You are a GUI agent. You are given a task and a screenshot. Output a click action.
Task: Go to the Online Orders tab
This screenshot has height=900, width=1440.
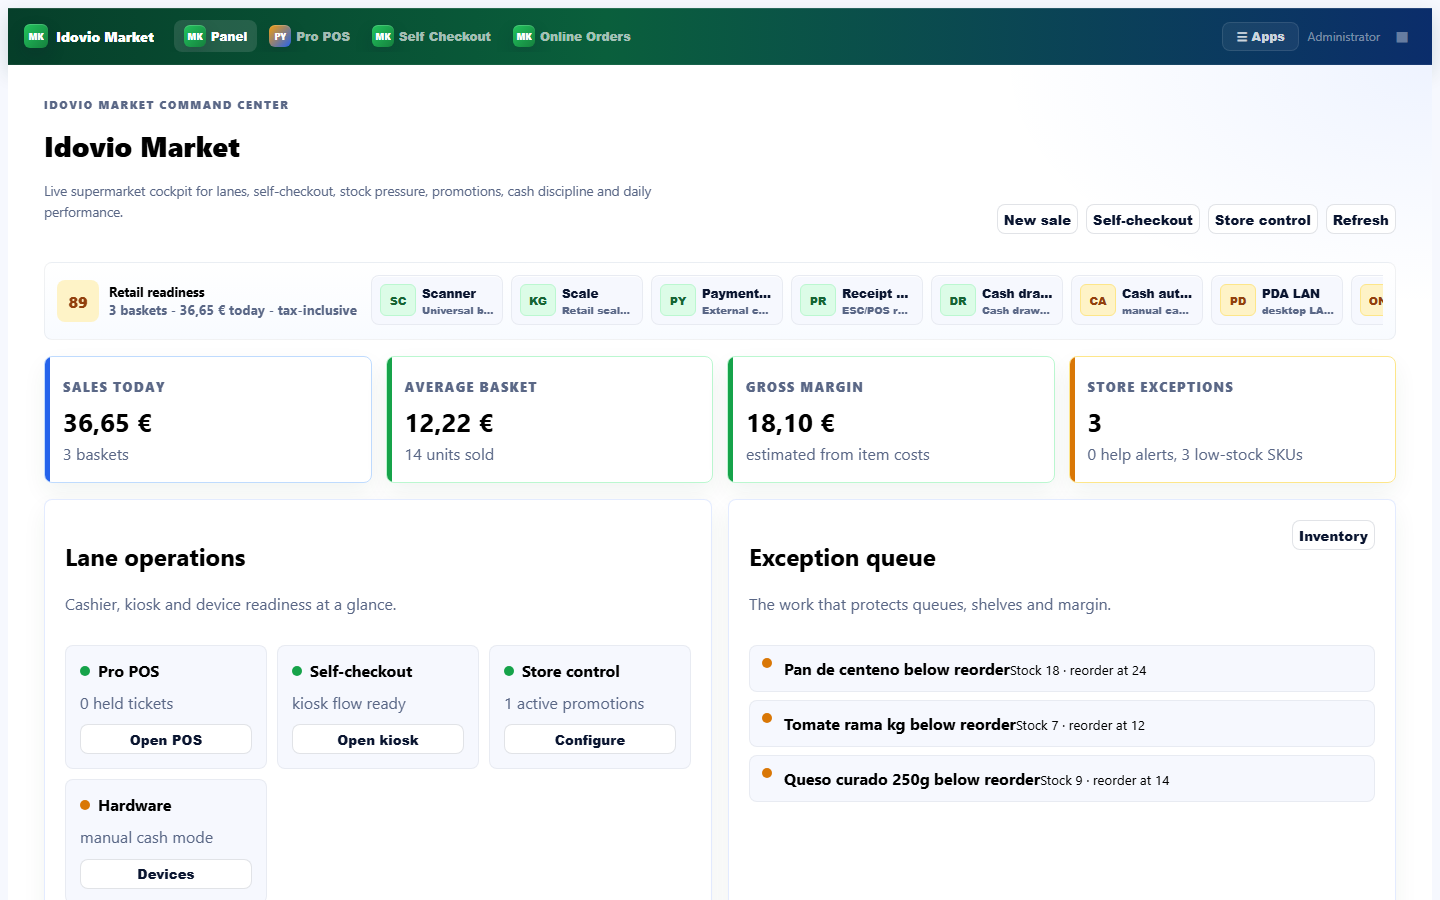(573, 37)
